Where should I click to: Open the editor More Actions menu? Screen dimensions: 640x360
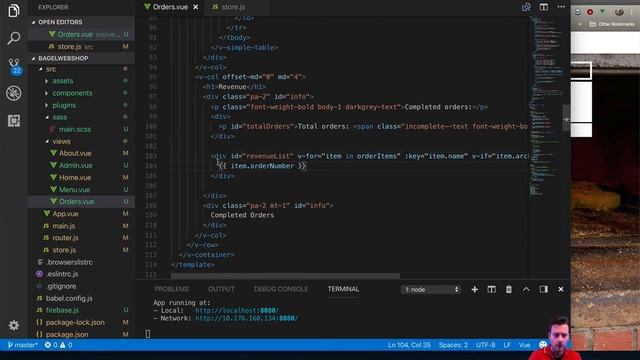coord(561,7)
